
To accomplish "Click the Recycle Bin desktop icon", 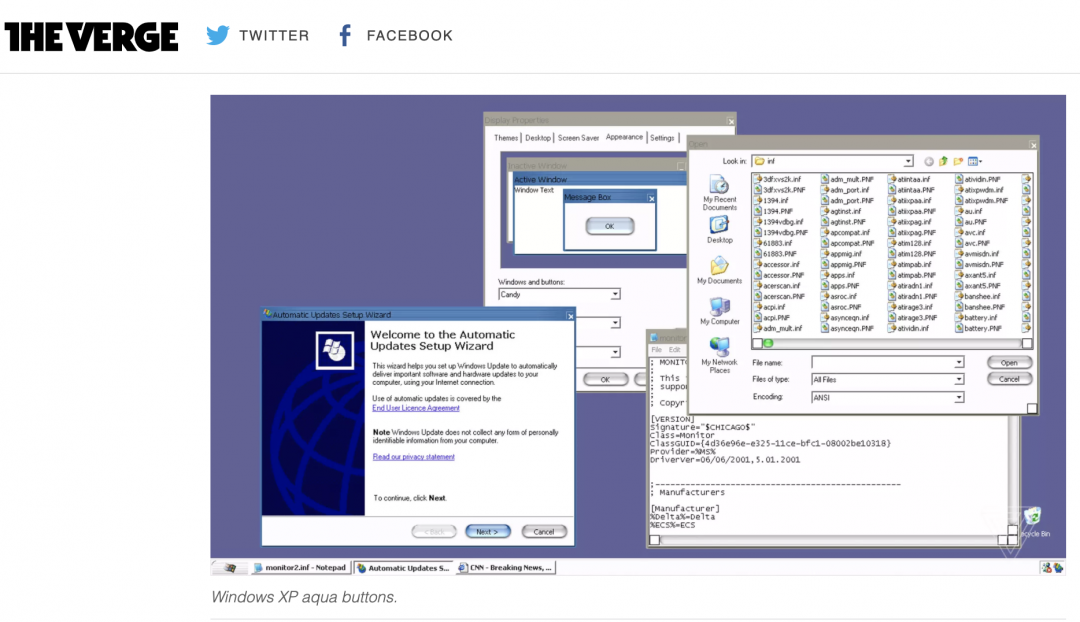I will [1032, 518].
